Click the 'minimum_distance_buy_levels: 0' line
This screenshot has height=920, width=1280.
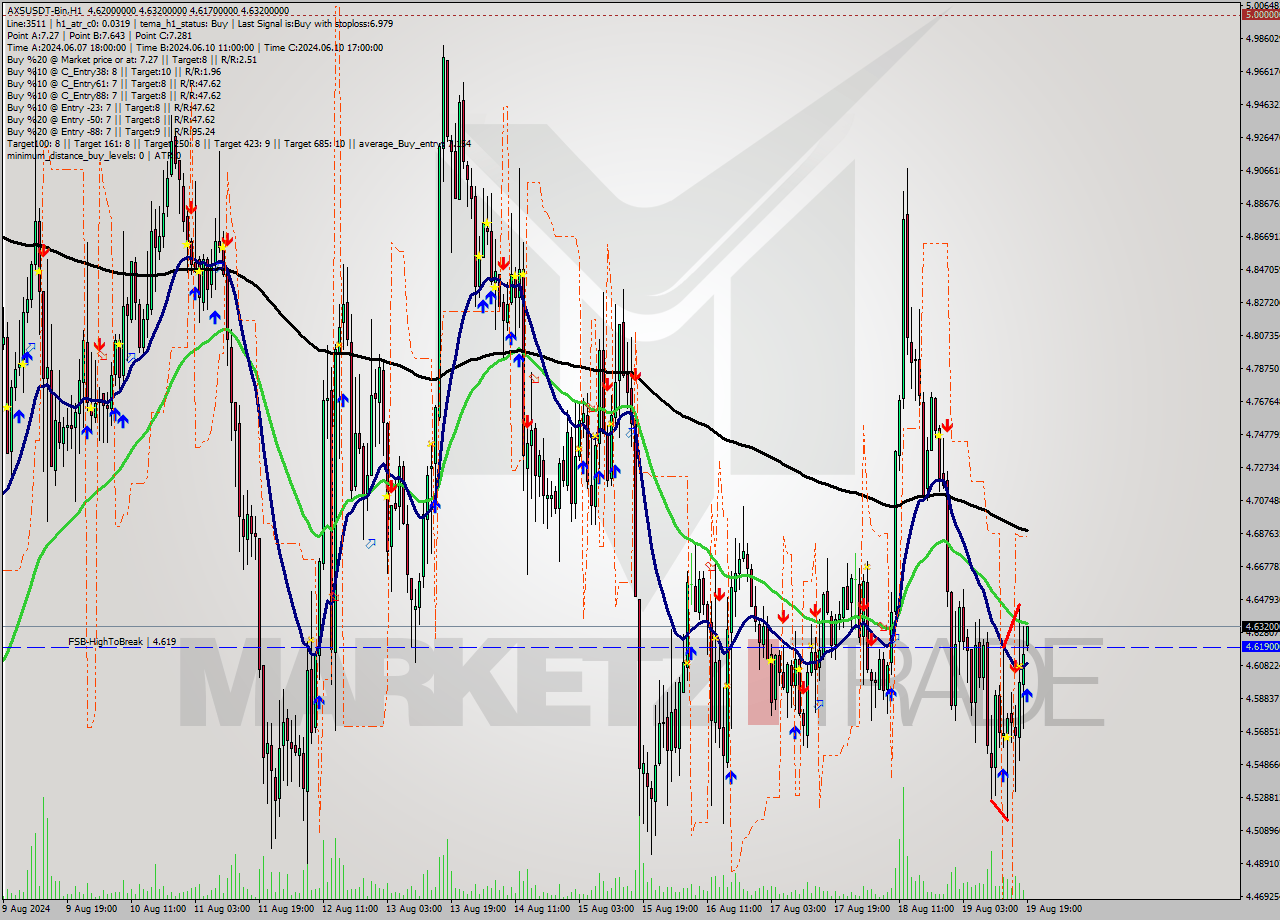tap(93, 155)
